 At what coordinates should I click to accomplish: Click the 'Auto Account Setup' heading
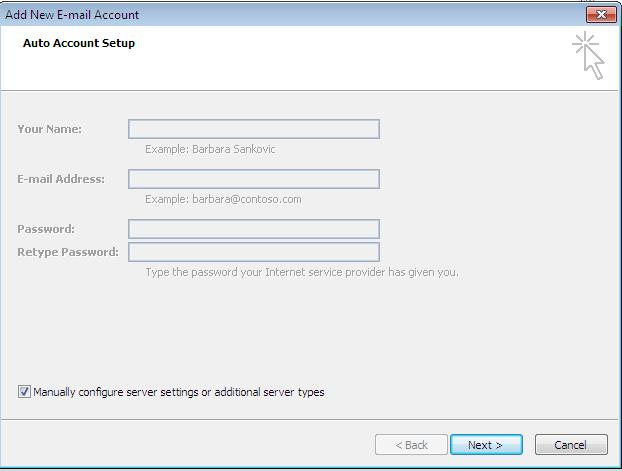point(79,43)
